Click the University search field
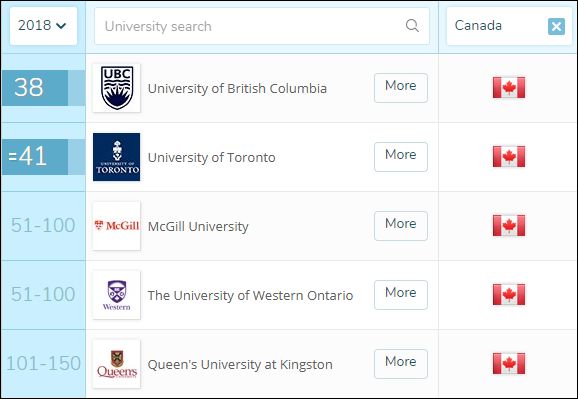Image resolution: width=578 pixels, height=399 pixels. click(262, 26)
